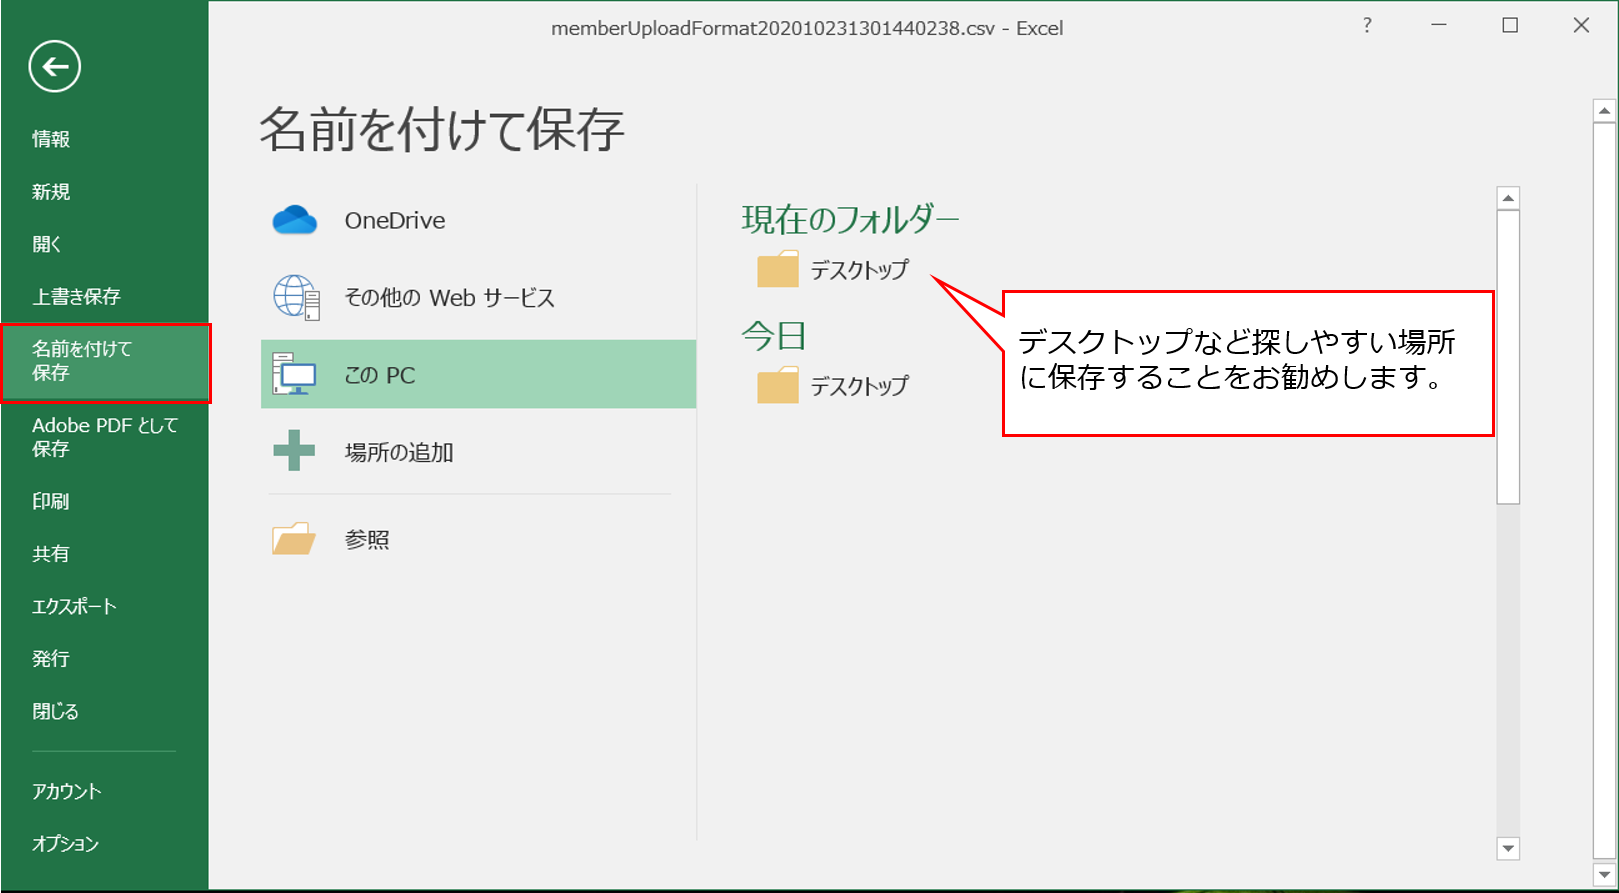Click 上書き保存 to save
The image size is (1619, 893).
pyautogui.click(x=76, y=297)
